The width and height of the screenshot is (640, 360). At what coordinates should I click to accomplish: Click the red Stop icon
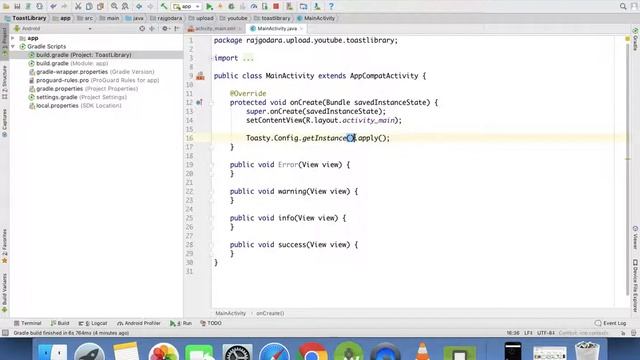click(276, 6)
